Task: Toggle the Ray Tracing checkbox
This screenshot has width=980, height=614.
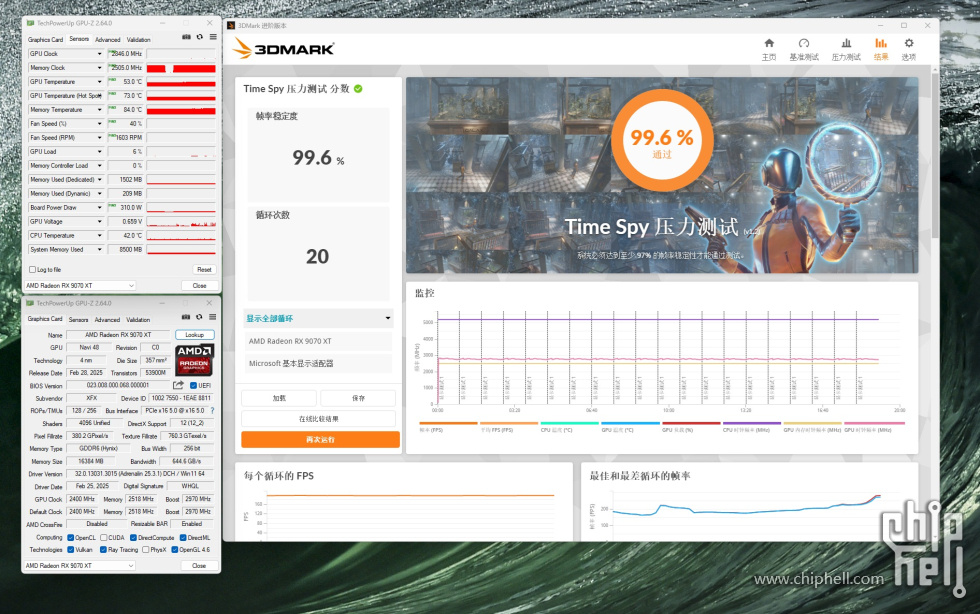Action: point(103,550)
